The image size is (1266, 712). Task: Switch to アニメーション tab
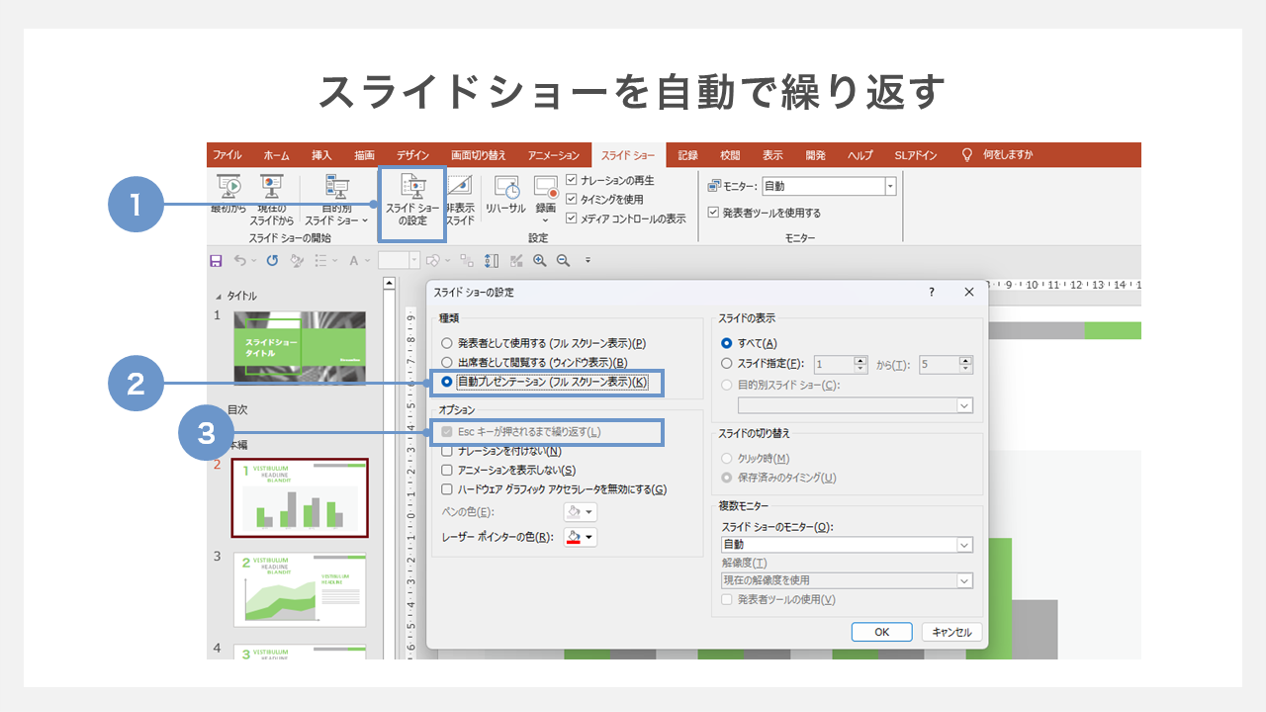(x=554, y=155)
